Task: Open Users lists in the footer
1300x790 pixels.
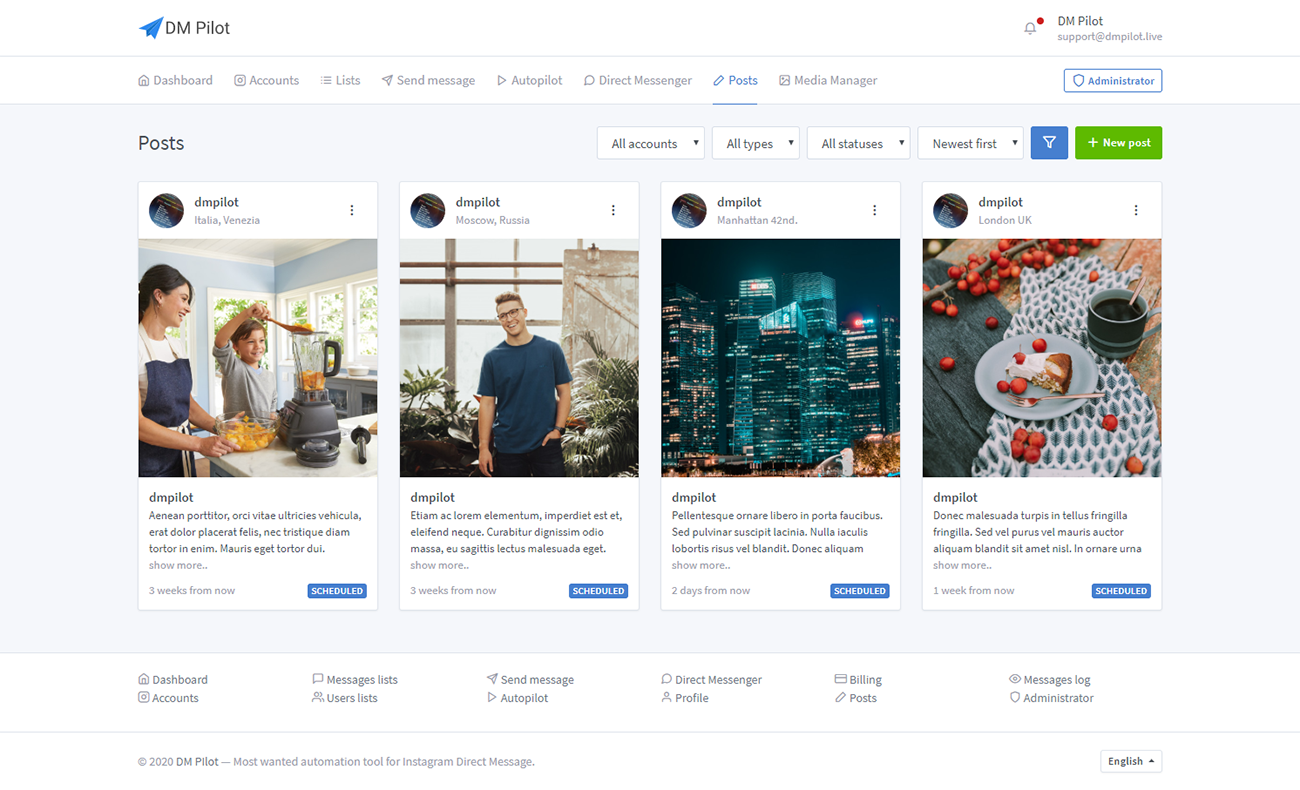Action: click(345, 698)
